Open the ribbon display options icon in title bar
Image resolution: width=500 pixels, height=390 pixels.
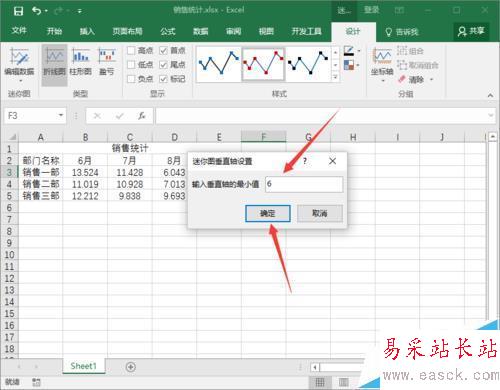pos(399,11)
